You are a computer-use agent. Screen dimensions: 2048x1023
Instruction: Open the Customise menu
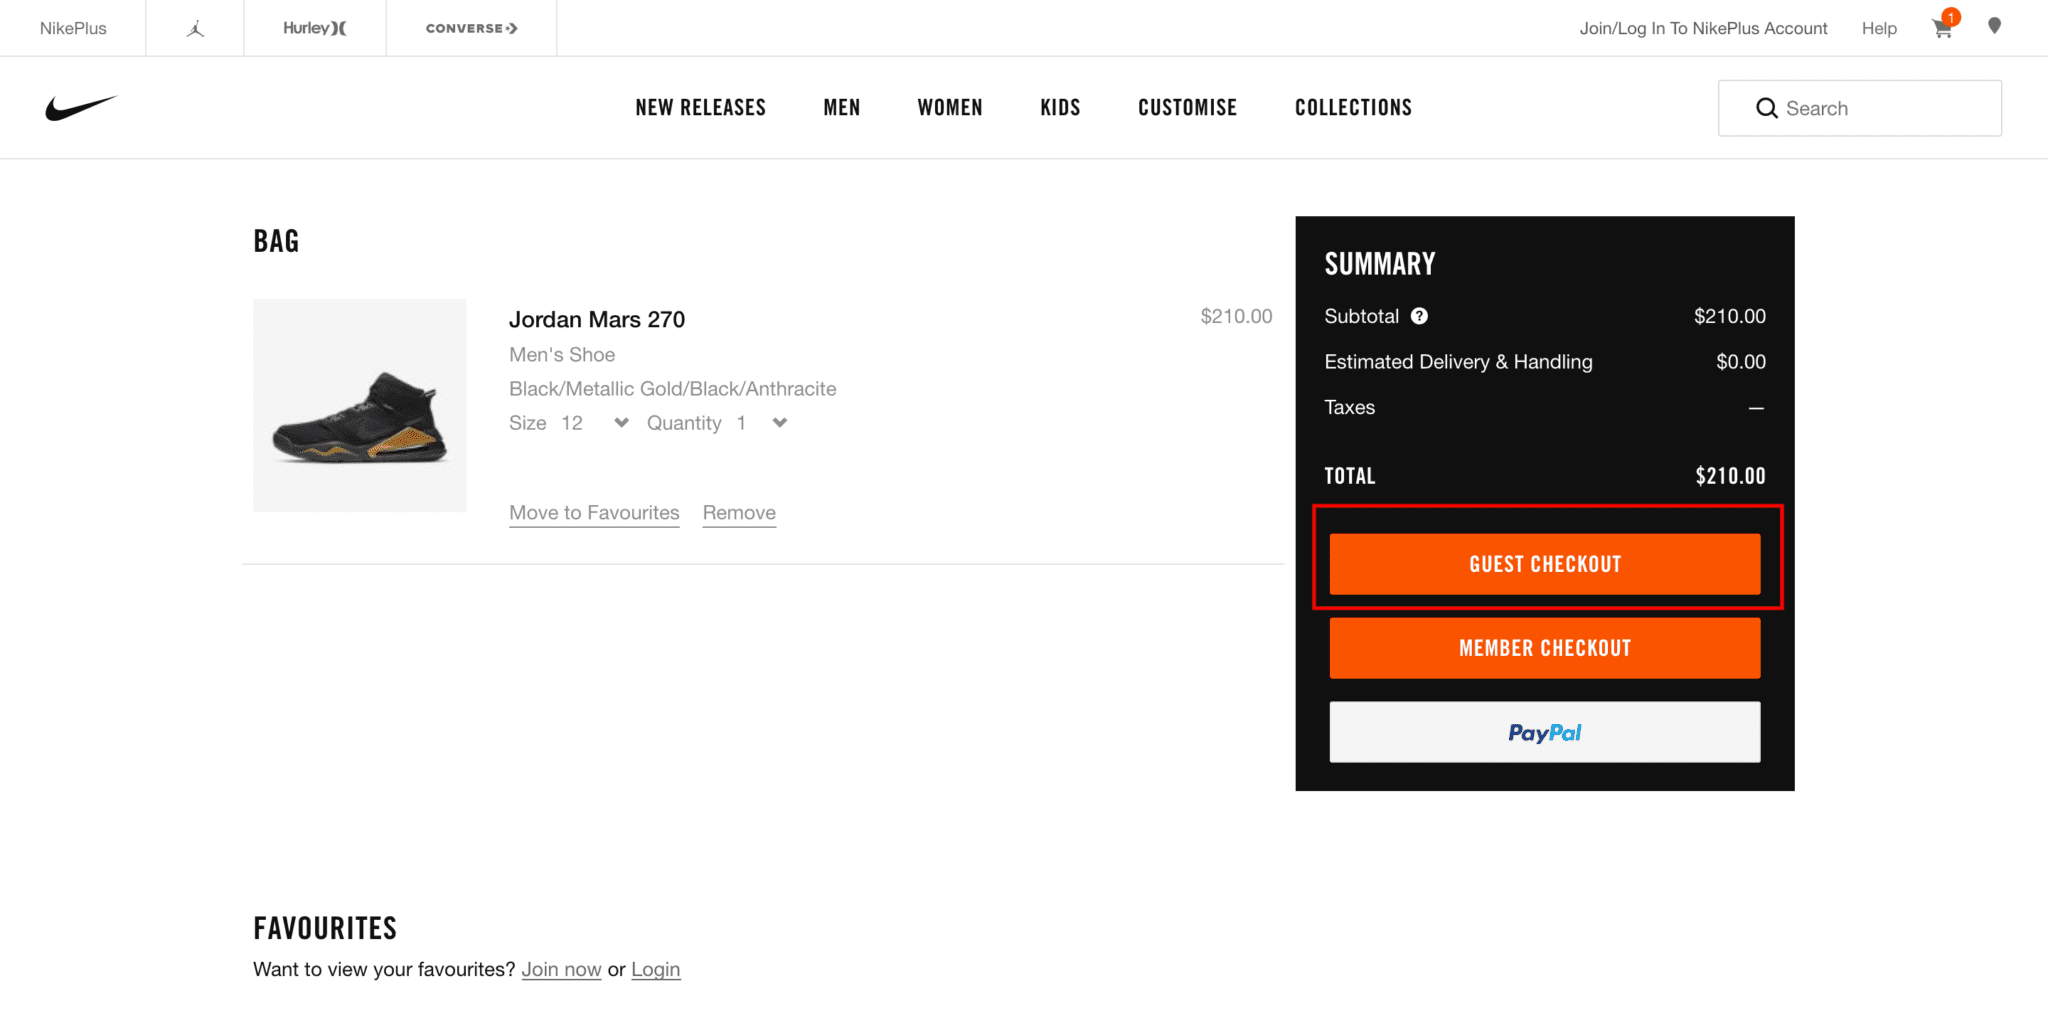coord(1188,108)
